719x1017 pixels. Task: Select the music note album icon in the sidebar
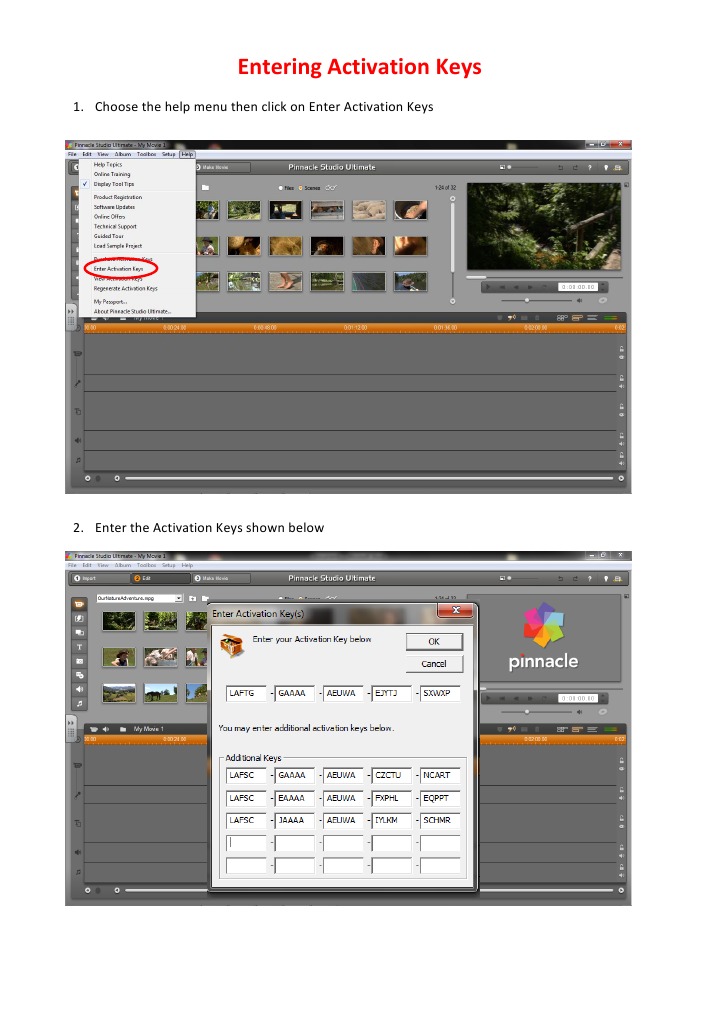79,703
